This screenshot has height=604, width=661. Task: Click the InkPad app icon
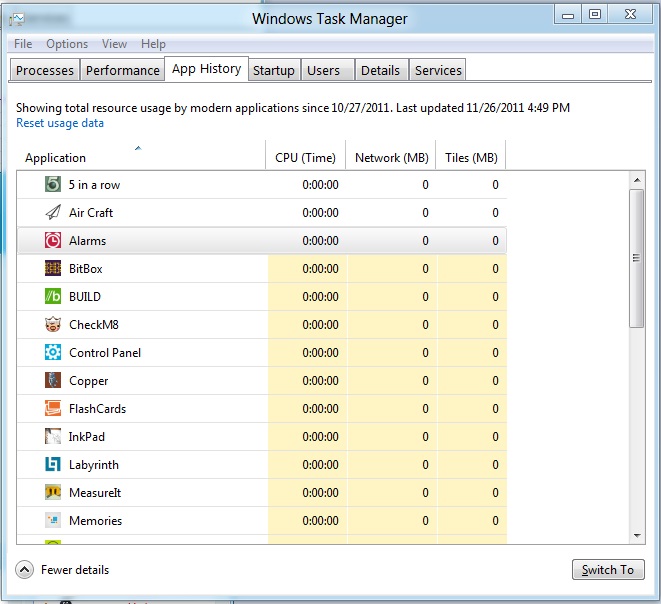point(53,436)
